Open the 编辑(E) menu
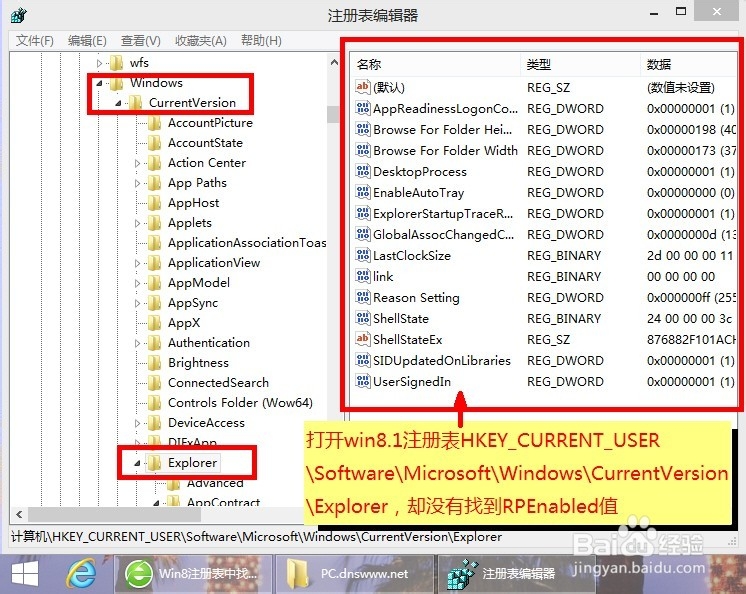This screenshot has width=746, height=594. [87, 41]
